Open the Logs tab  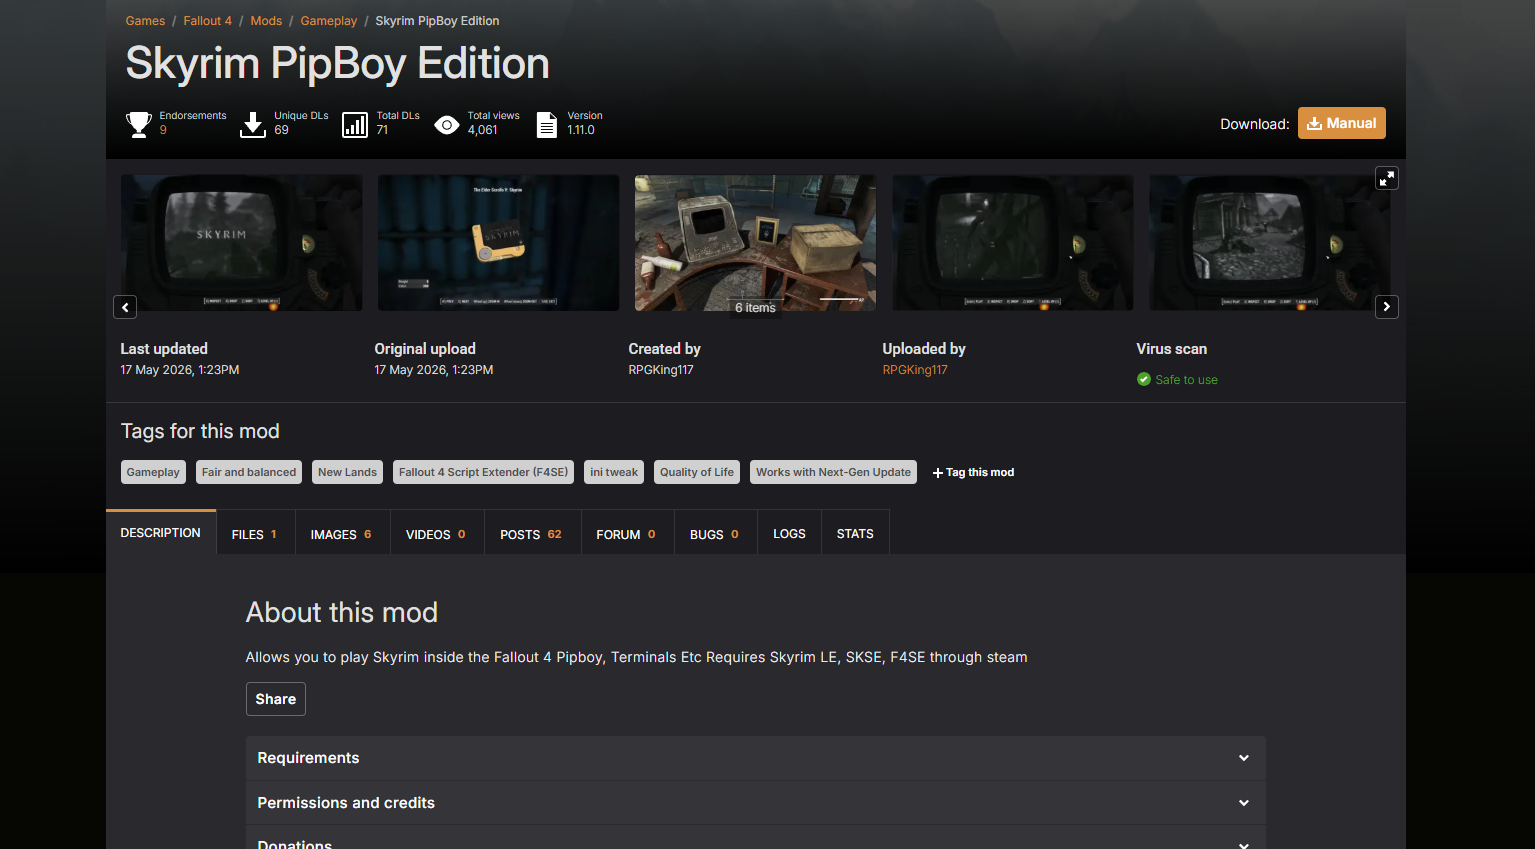tap(789, 534)
